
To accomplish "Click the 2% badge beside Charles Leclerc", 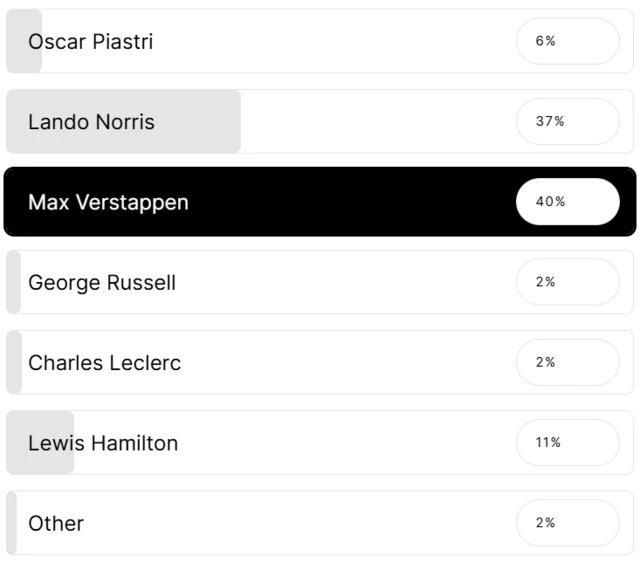I will coord(567,362).
